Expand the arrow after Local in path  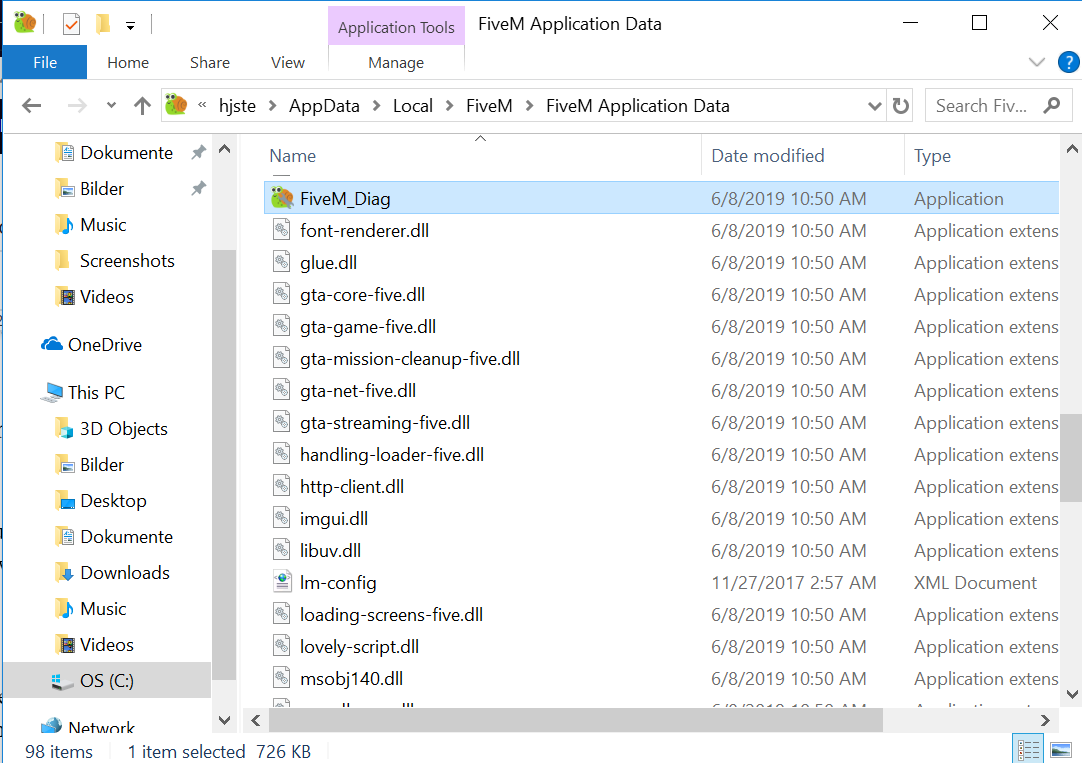(x=449, y=106)
